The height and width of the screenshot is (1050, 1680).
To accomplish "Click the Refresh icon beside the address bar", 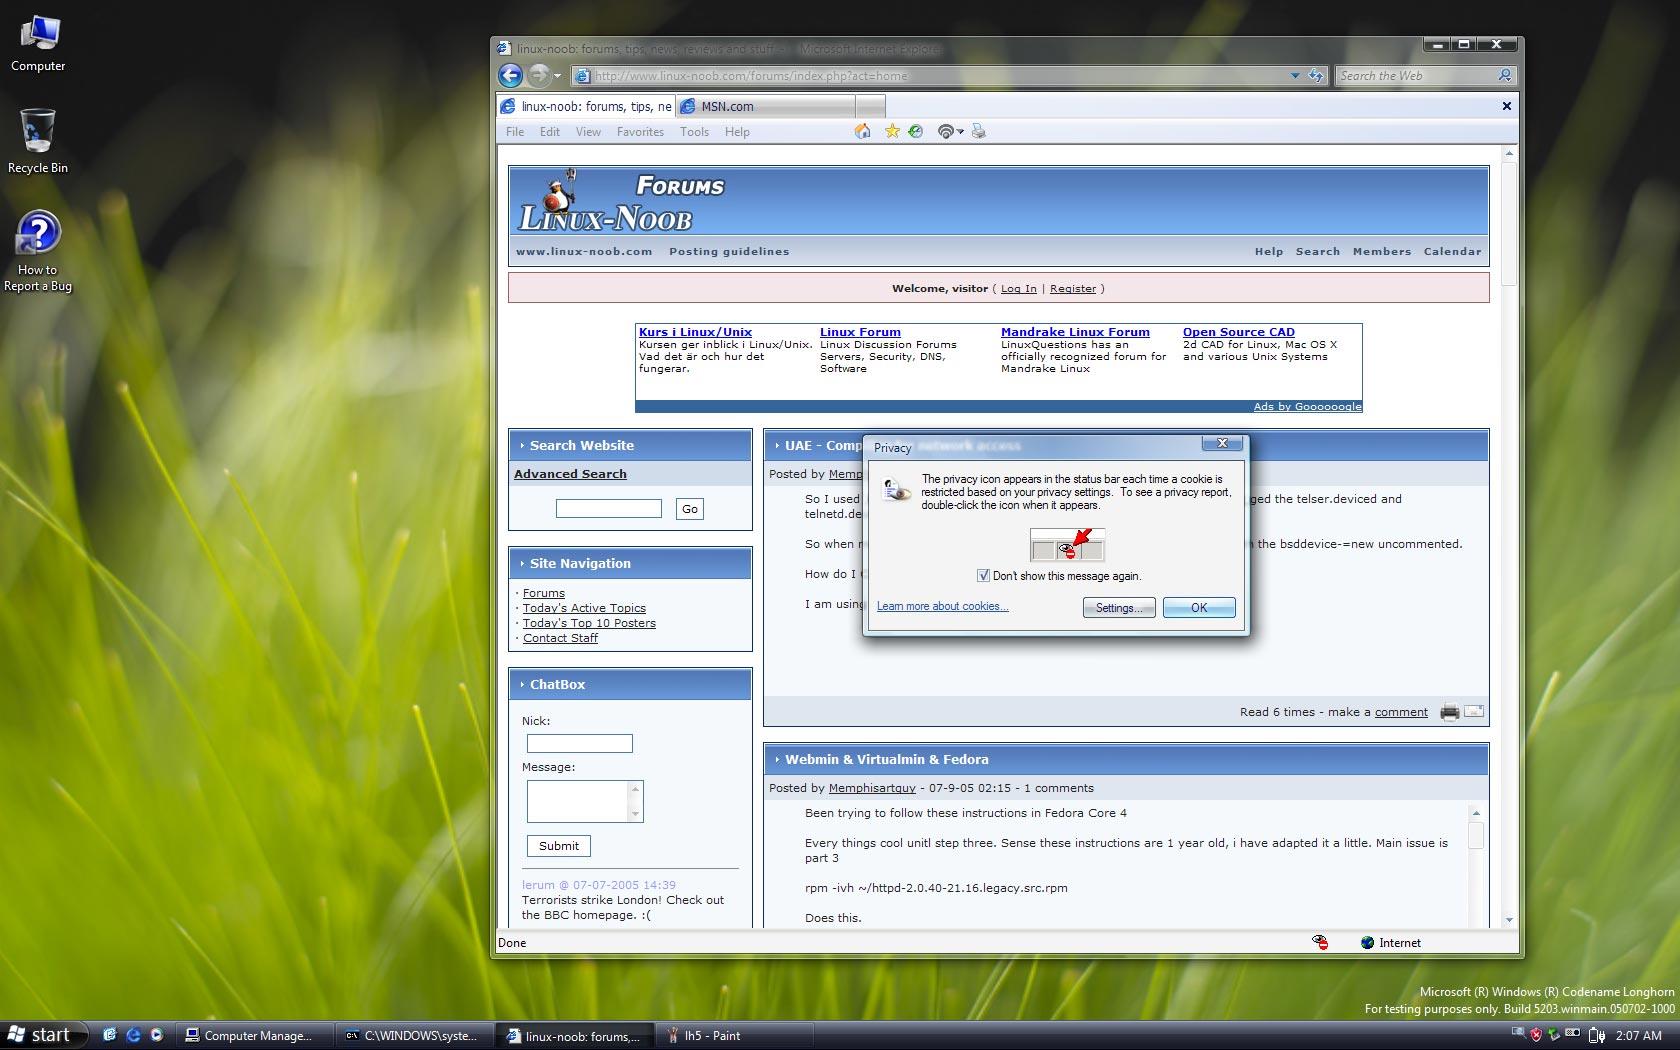I will point(1316,76).
